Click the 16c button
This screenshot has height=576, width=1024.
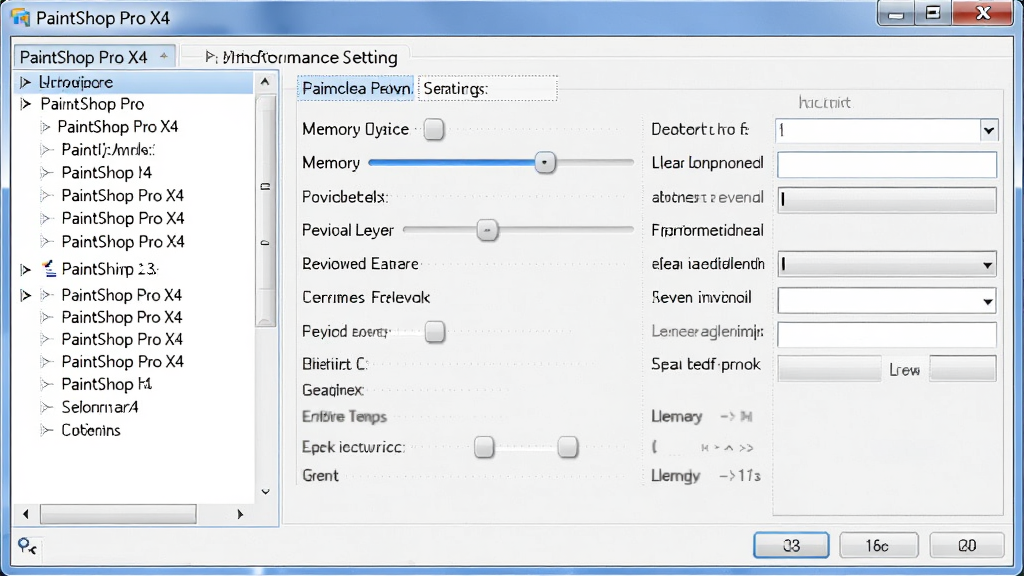point(878,545)
